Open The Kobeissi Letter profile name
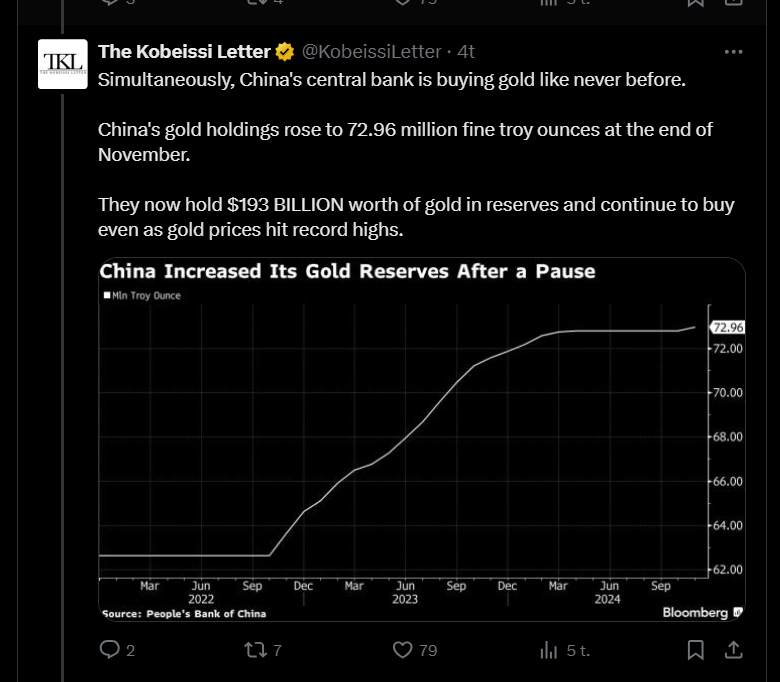 click(x=184, y=52)
